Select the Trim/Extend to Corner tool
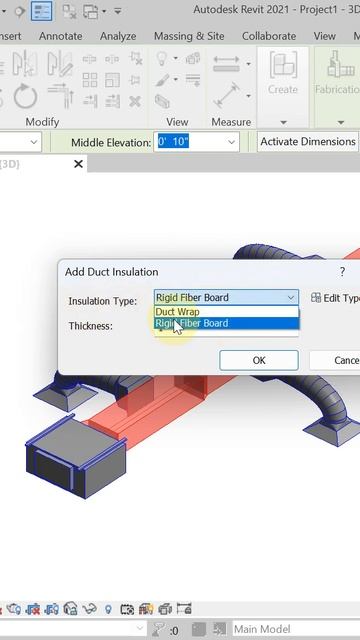This screenshot has height=640, width=360. [x=60, y=96]
